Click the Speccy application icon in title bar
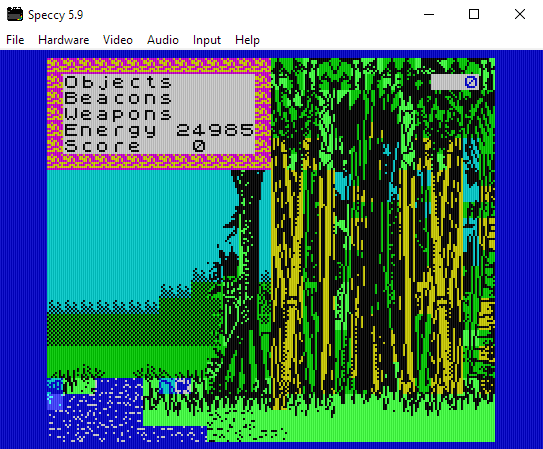This screenshot has height=449, width=543. point(15,15)
